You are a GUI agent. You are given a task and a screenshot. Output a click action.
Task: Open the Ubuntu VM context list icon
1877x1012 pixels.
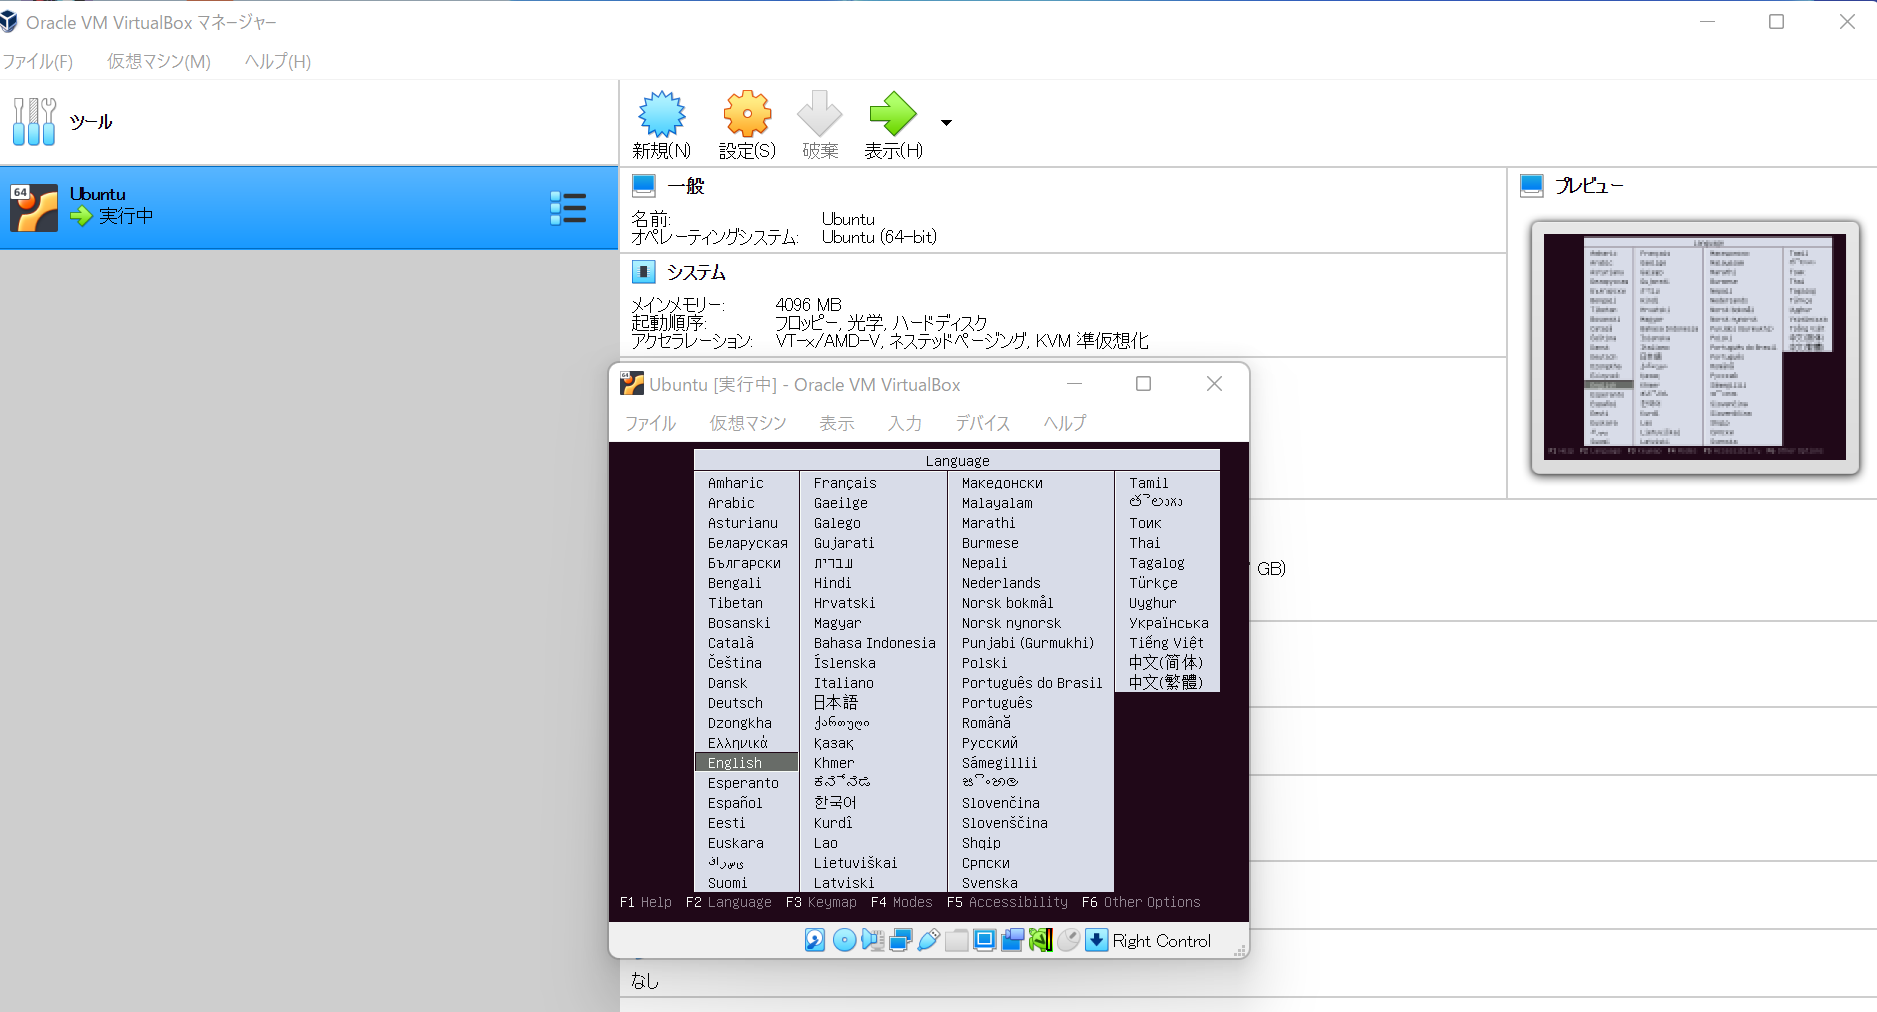(569, 207)
